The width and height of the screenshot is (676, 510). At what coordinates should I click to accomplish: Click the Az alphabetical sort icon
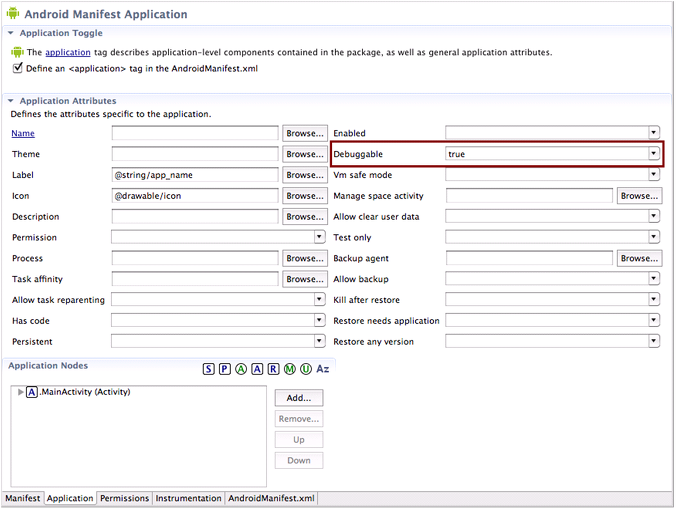tap(322, 369)
